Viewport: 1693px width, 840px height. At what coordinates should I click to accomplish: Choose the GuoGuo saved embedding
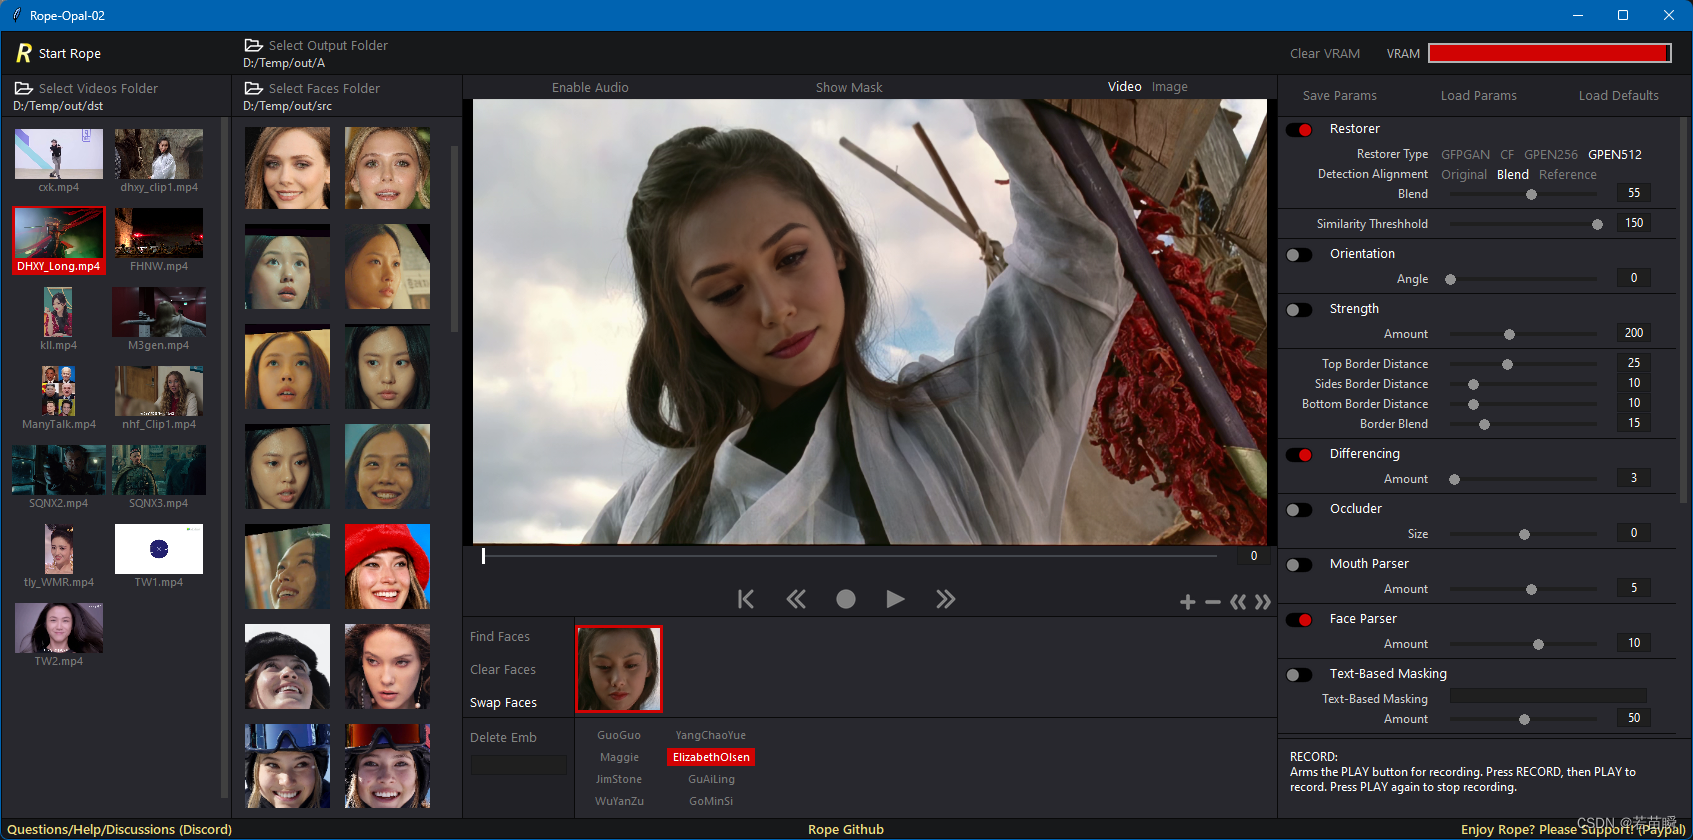pyautogui.click(x=619, y=735)
